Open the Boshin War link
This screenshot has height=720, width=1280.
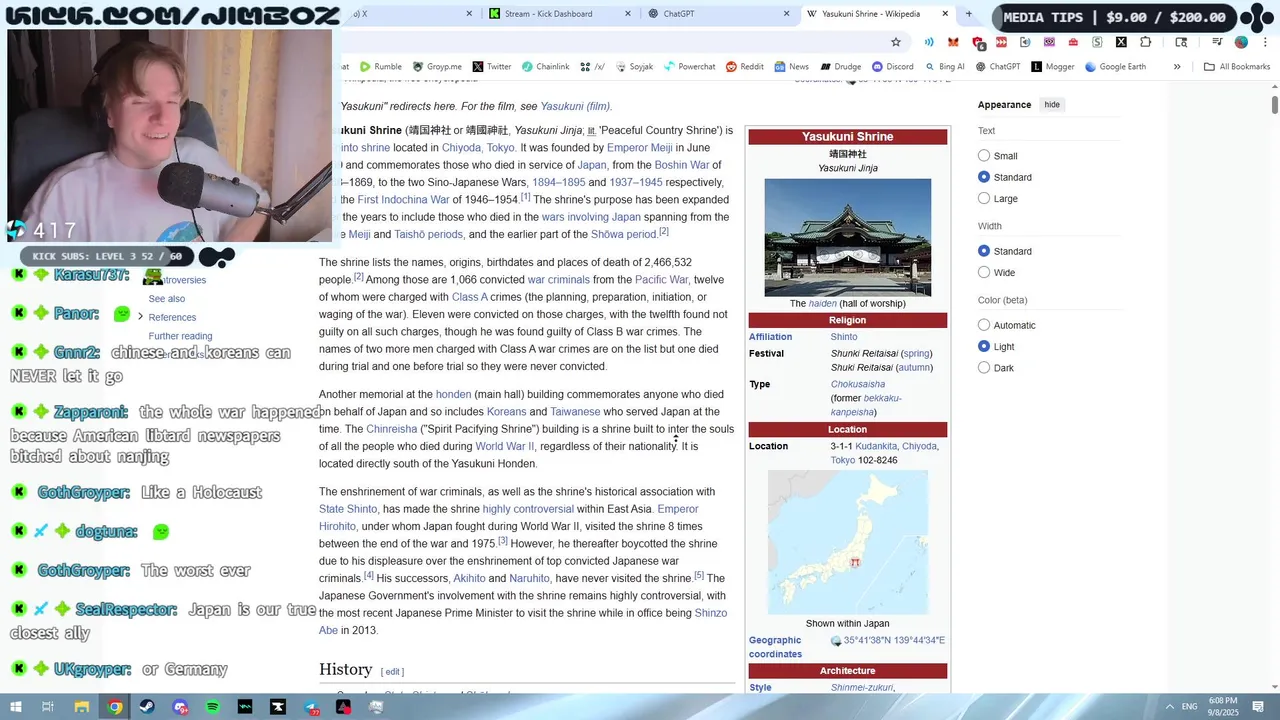682,165
